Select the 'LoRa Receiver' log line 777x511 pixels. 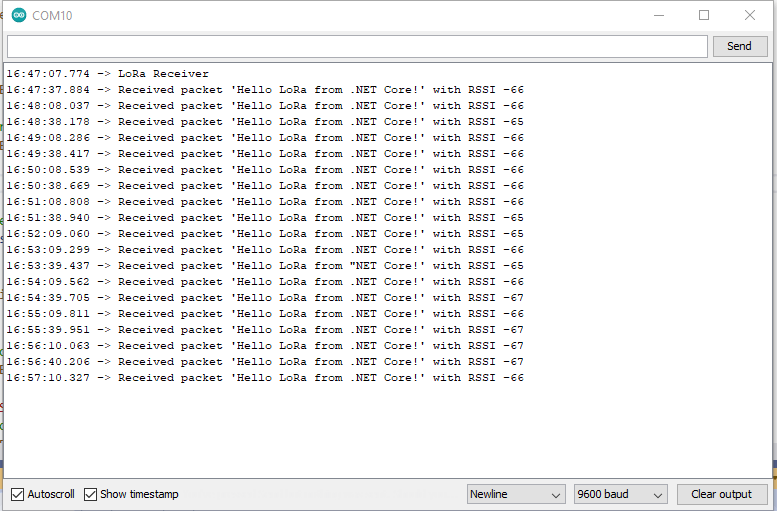click(108, 74)
